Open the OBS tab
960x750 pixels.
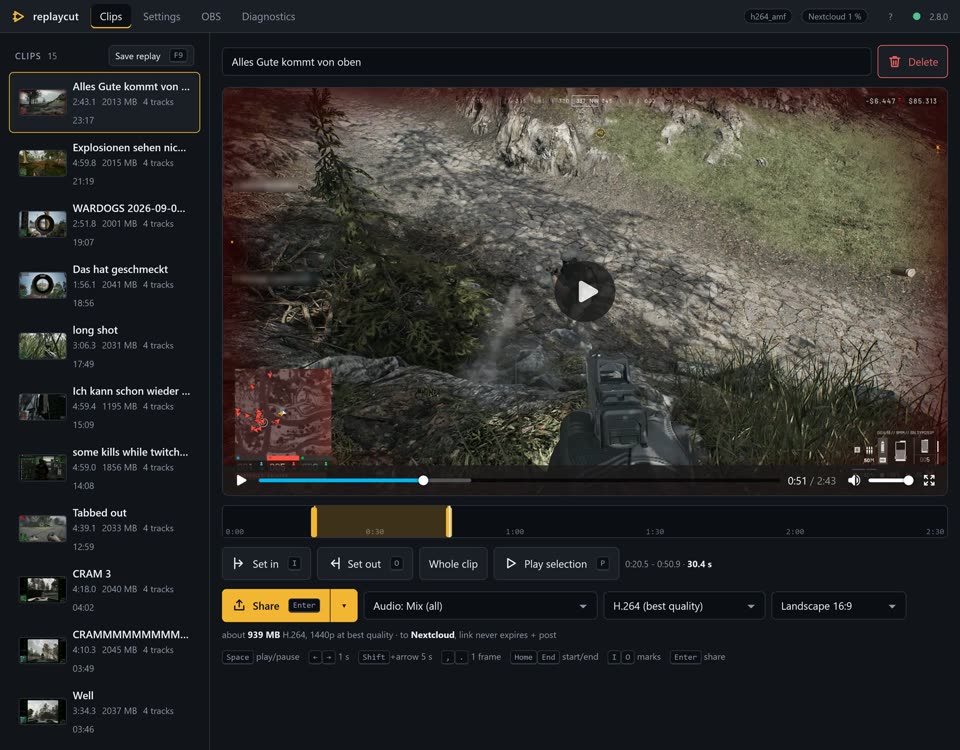pyautogui.click(x=211, y=17)
